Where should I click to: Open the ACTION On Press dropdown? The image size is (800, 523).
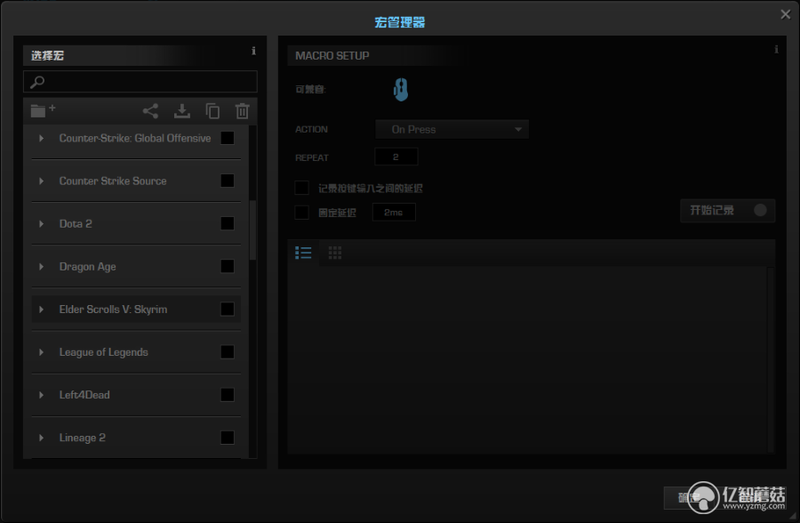click(452, 130)
